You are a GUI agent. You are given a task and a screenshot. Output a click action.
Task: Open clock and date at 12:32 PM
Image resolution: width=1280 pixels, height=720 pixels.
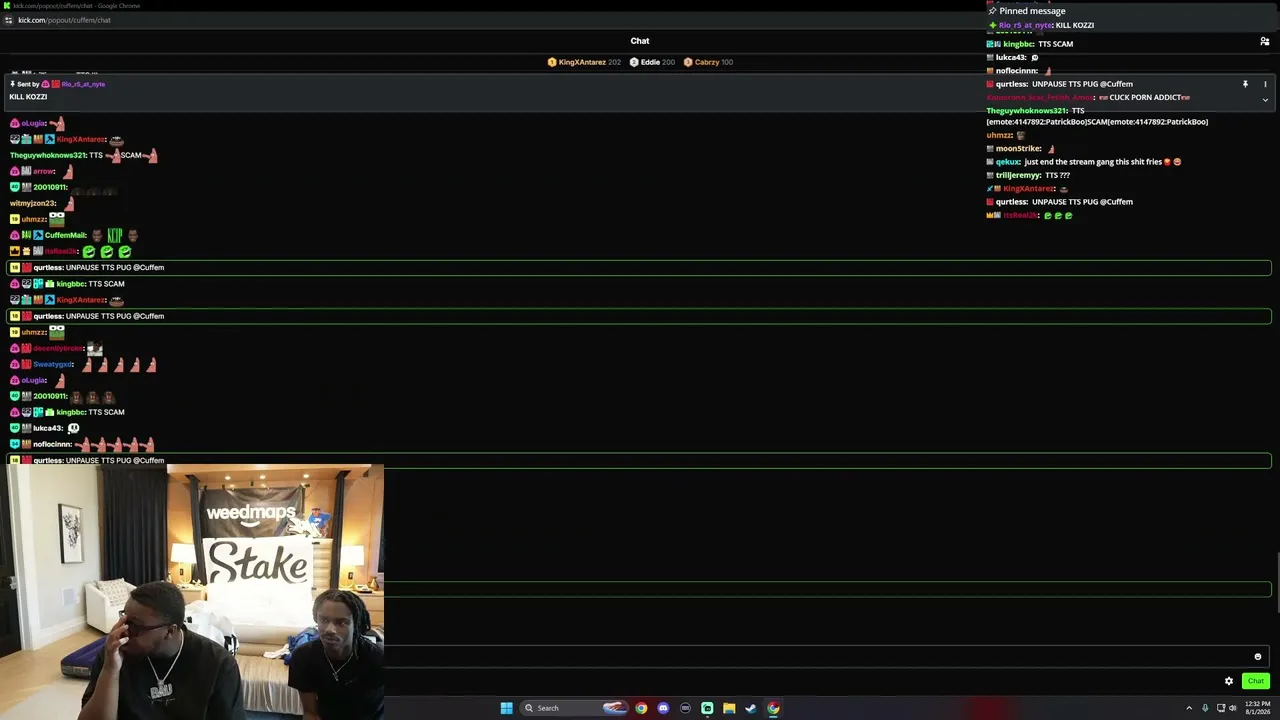pos(1257,708)
